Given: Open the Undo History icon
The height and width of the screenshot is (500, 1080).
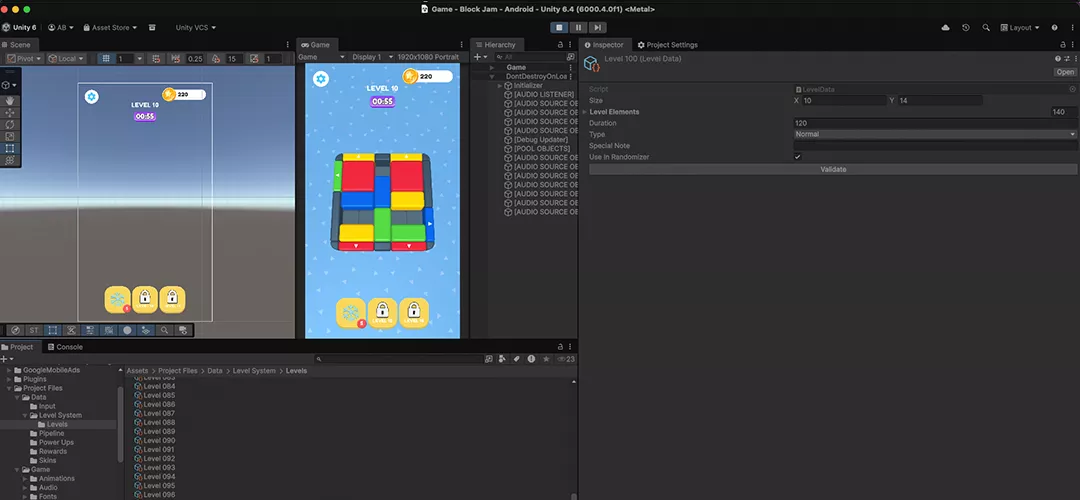Looking at the screenshot, I should (965, 28).
